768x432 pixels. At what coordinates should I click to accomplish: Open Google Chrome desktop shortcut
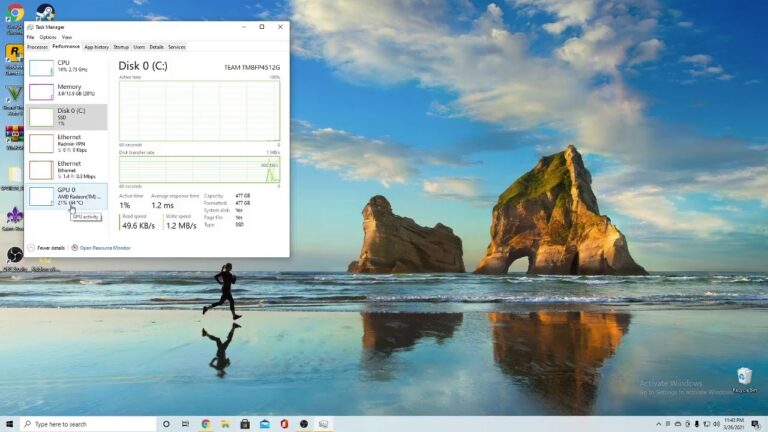tap(15, 14)
